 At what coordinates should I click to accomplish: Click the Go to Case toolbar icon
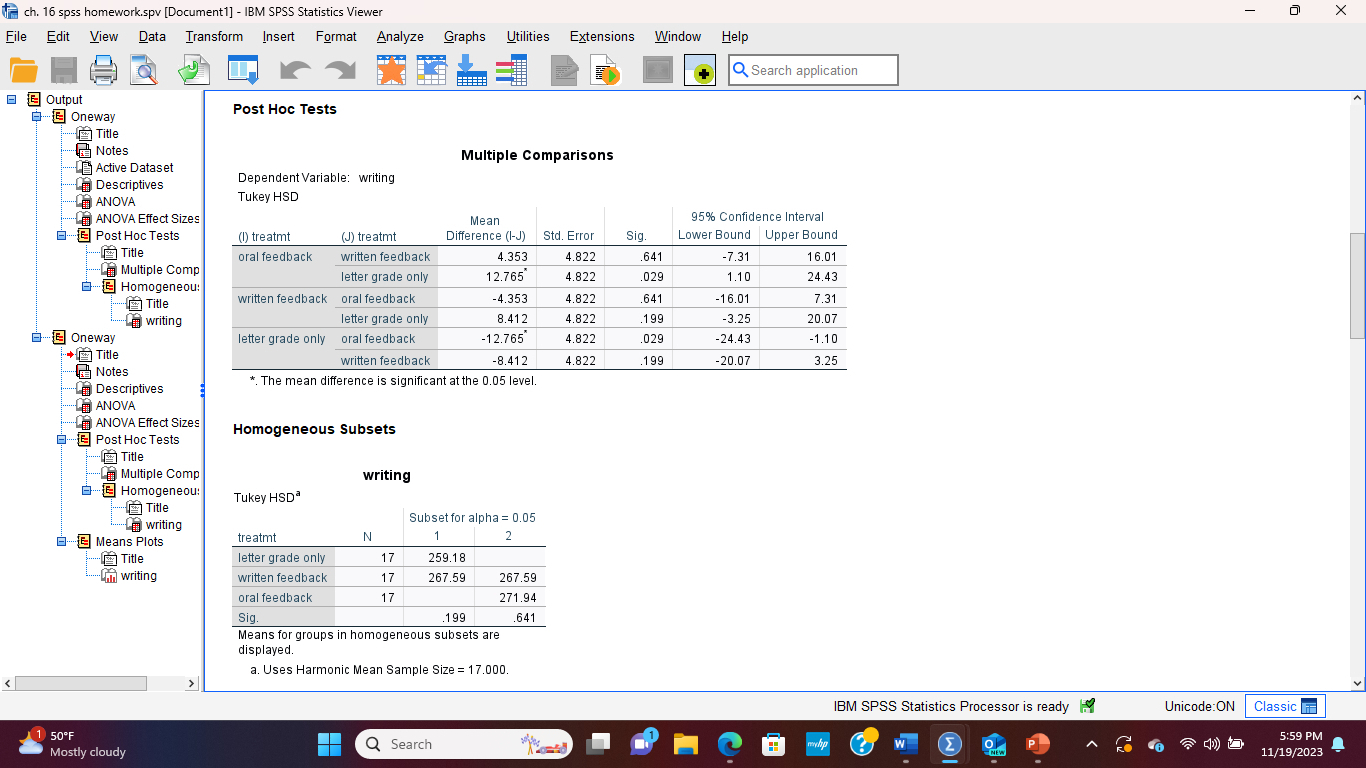click(432, 70)
